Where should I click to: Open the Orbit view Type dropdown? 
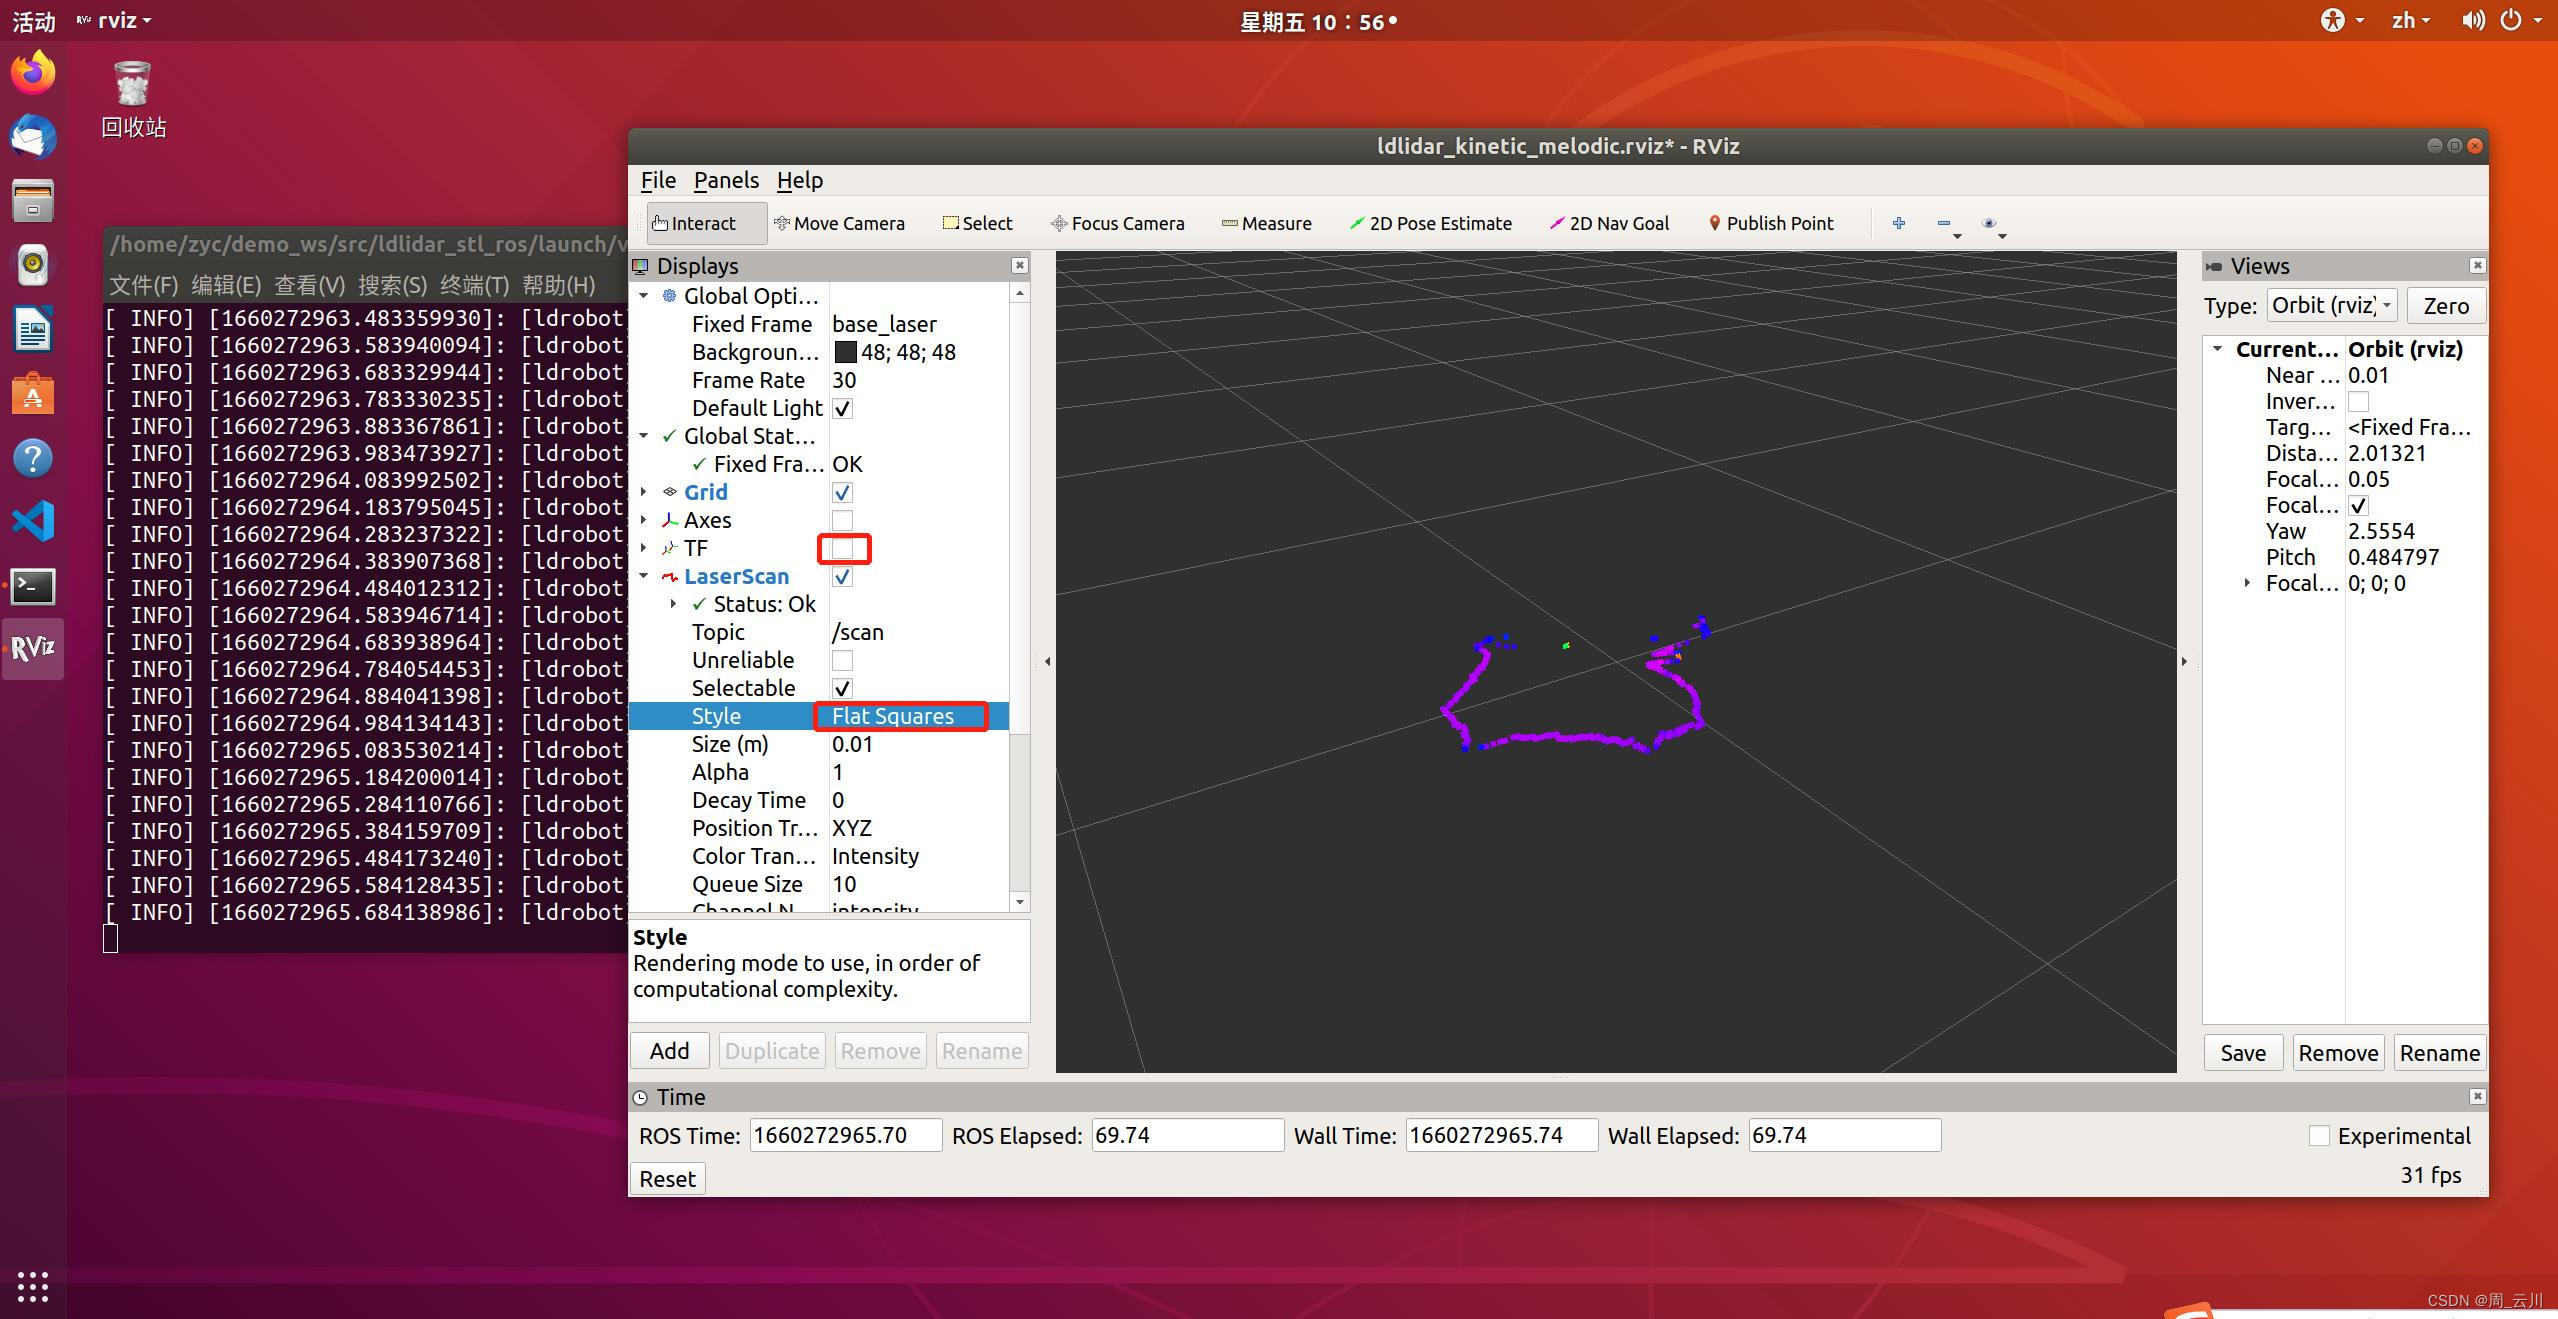pyautogui.click(x=2329, y=305)
